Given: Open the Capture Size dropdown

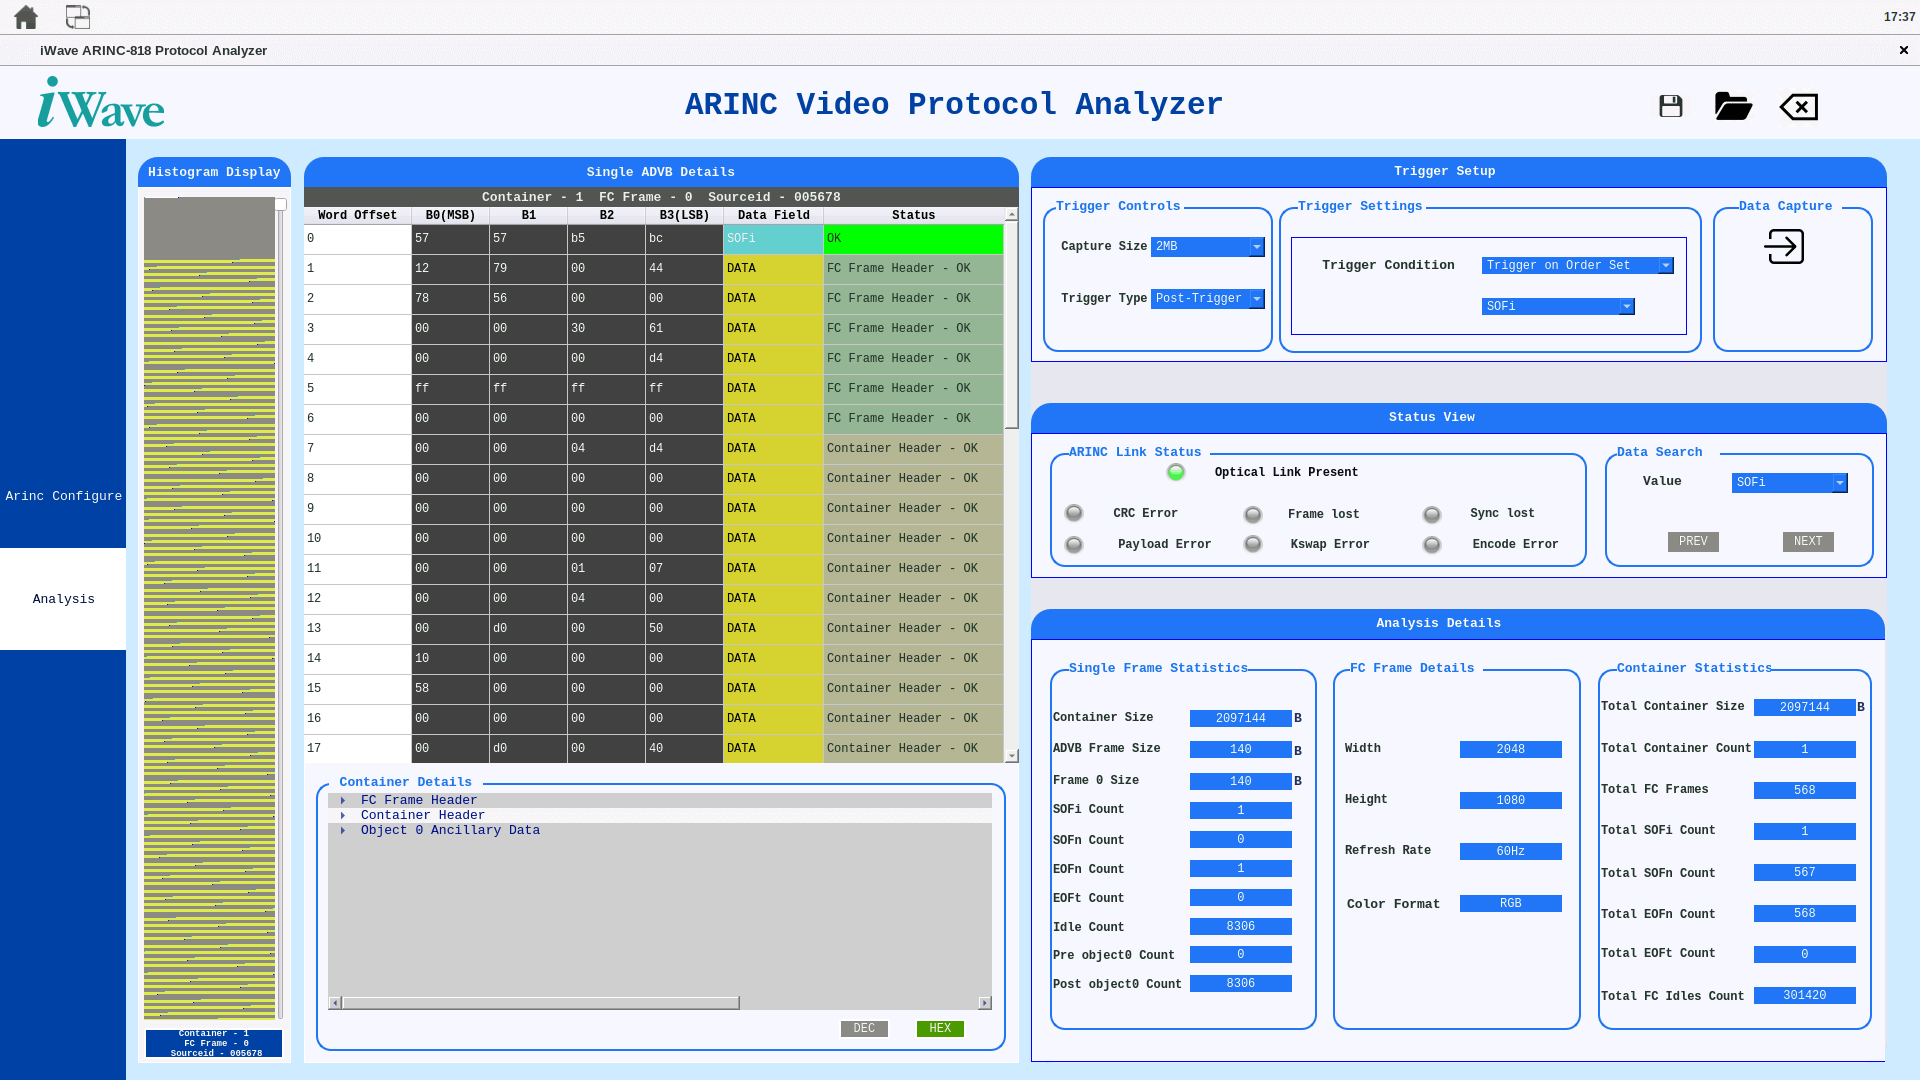Looking at the screenshot, I should 1208,247.
